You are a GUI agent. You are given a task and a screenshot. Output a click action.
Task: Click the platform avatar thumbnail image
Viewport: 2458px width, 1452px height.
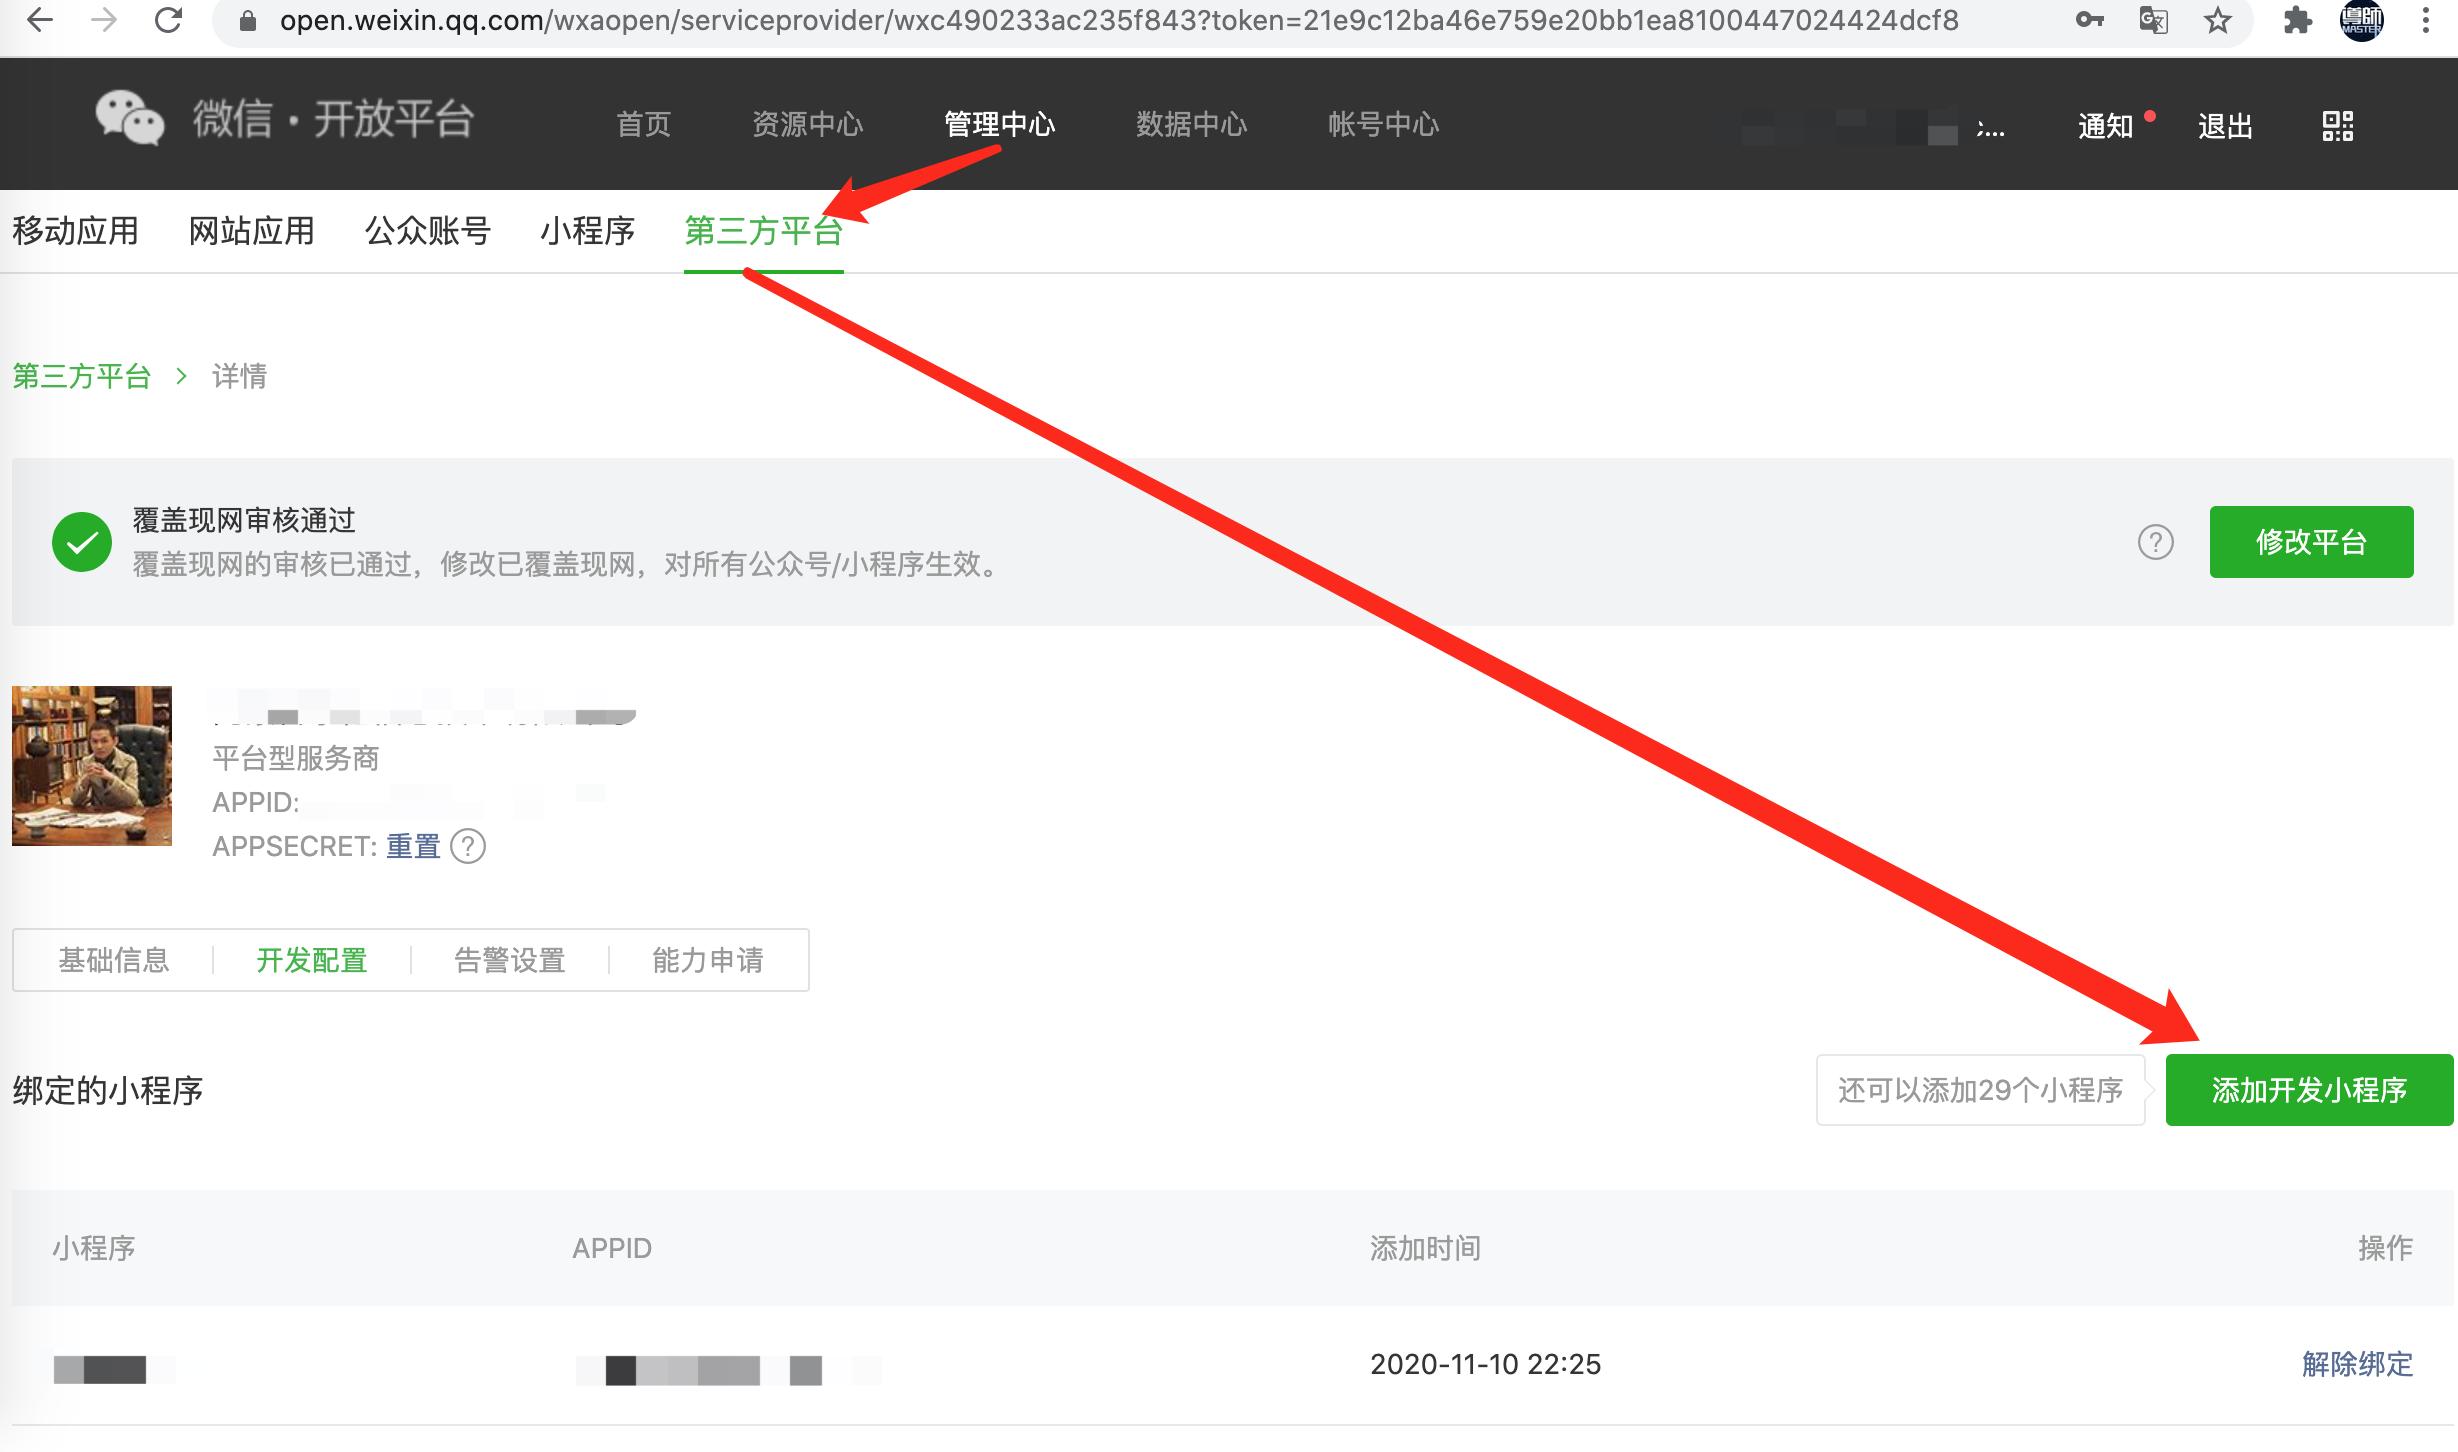92,766
